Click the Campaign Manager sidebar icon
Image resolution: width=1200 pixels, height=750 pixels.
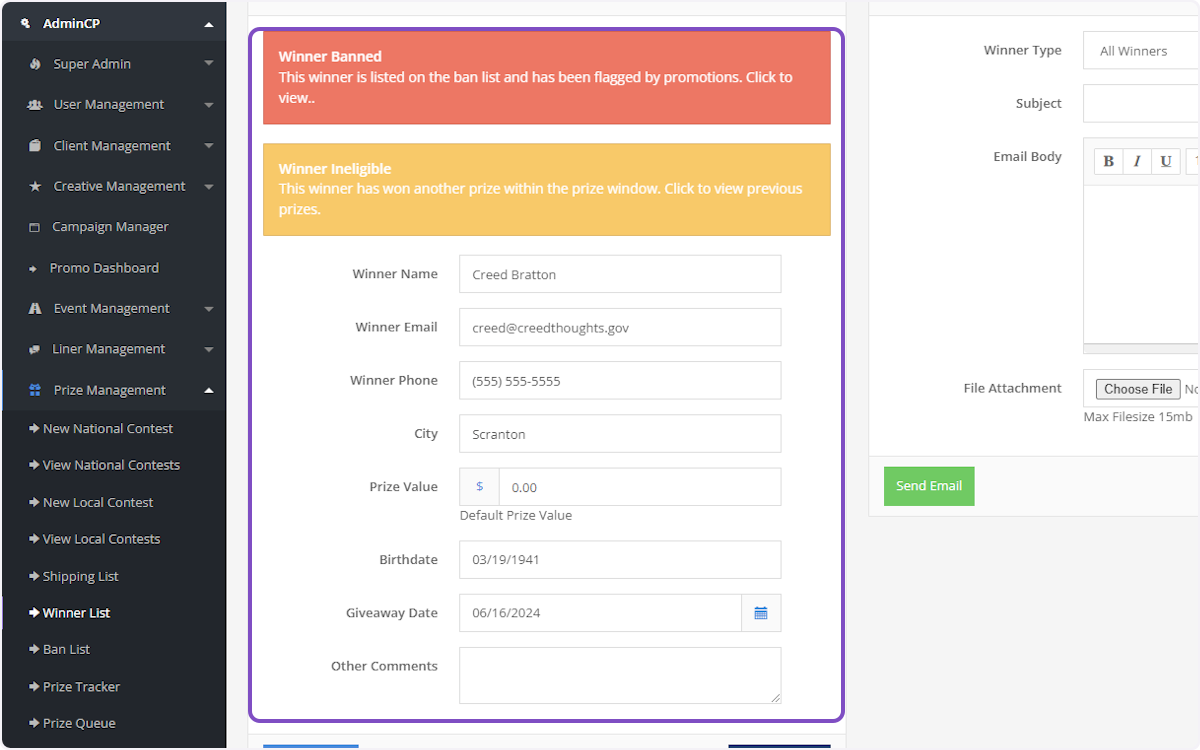(x=33, y=226)
